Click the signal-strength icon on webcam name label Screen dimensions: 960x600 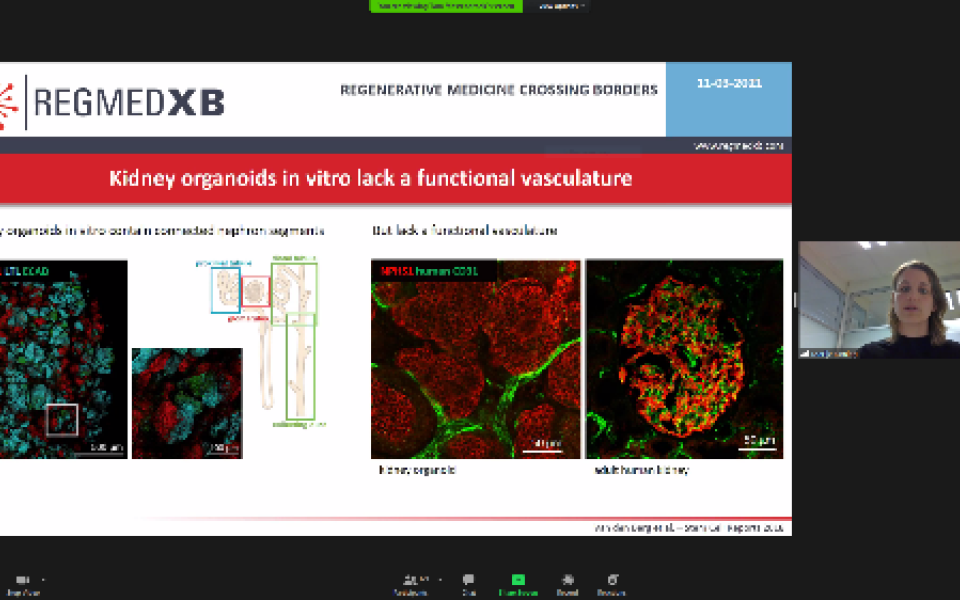pyautogui.click(x=804, y=353)
